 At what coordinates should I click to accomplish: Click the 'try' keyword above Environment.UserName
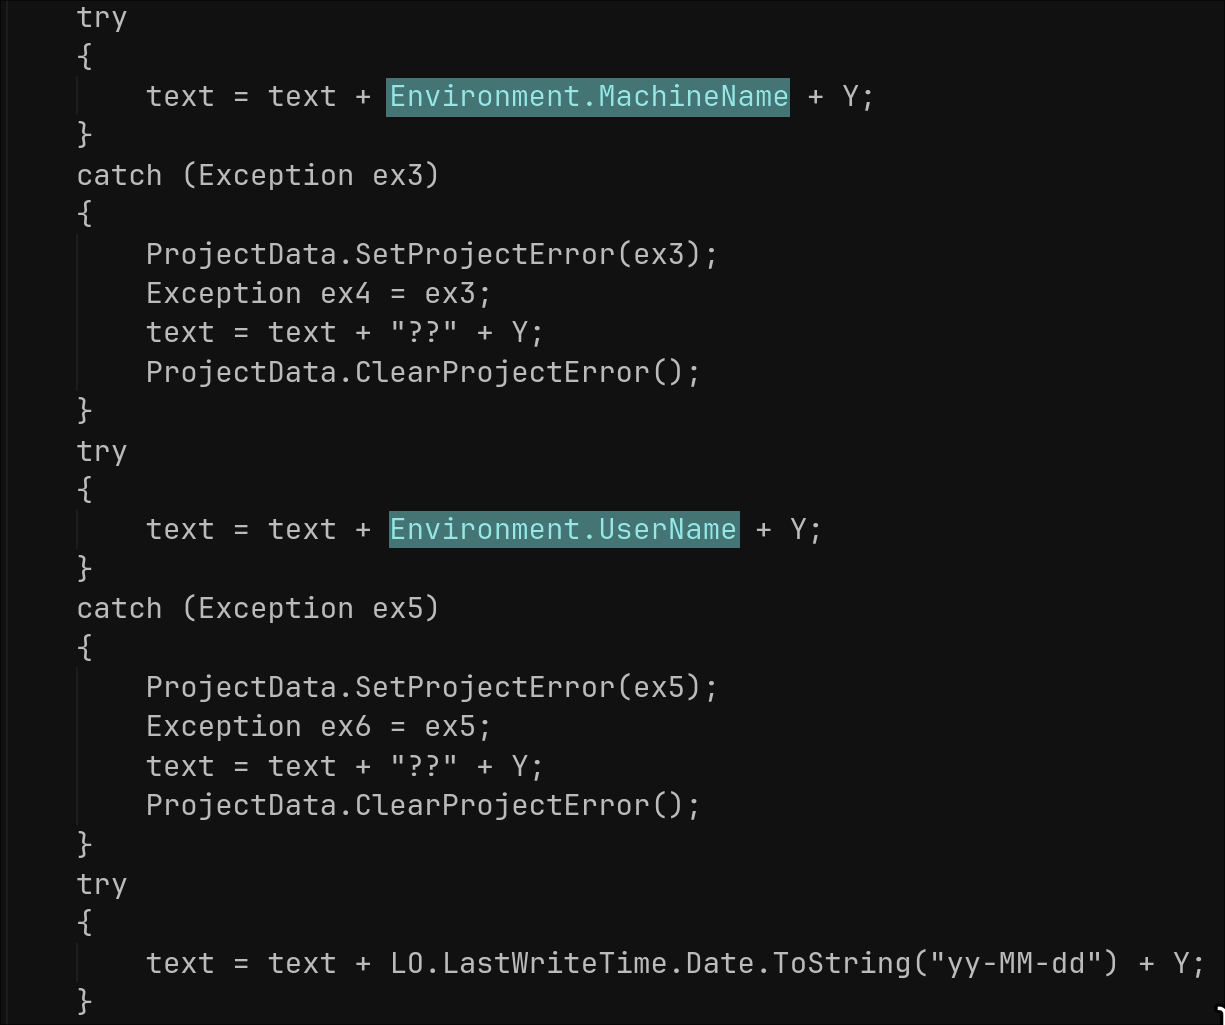102,451
